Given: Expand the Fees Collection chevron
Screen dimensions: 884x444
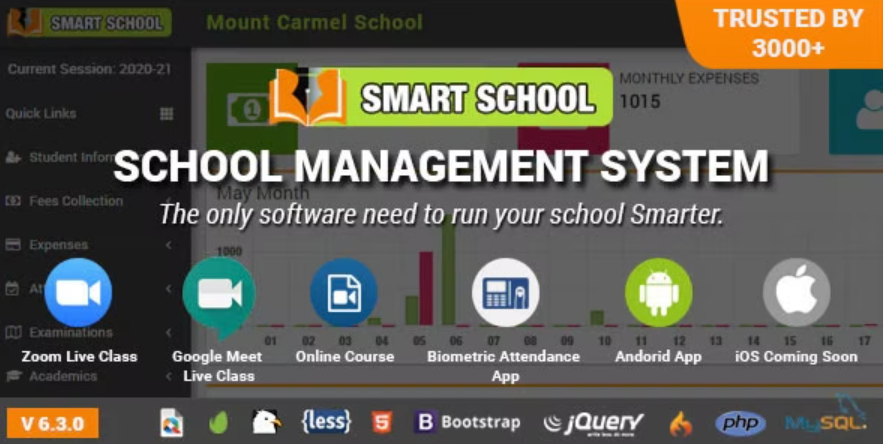Looking at the screenshot, I should pos(168,201).
